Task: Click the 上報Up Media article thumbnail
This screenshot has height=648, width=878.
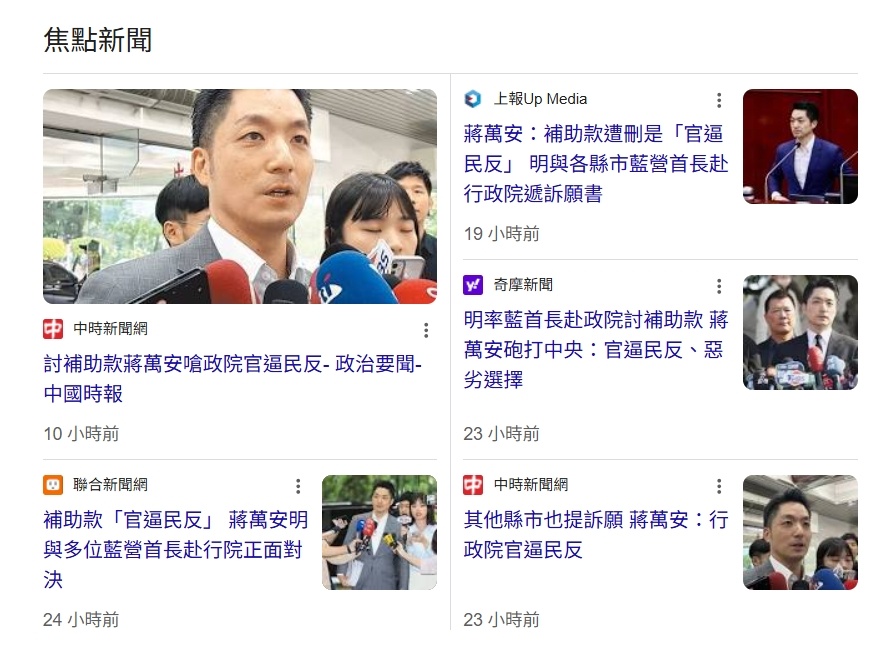Action: 800,146
